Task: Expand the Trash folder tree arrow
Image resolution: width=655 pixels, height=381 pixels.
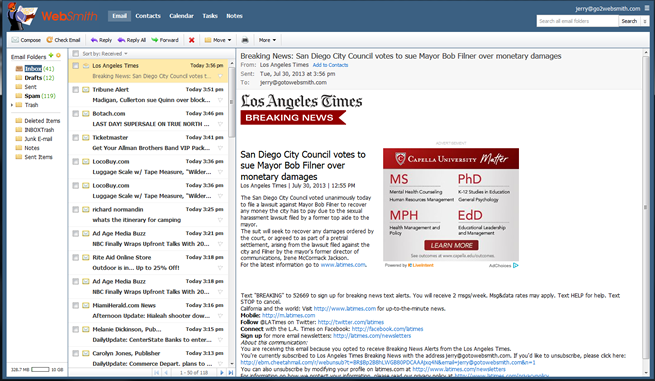Action: (12, 105)
